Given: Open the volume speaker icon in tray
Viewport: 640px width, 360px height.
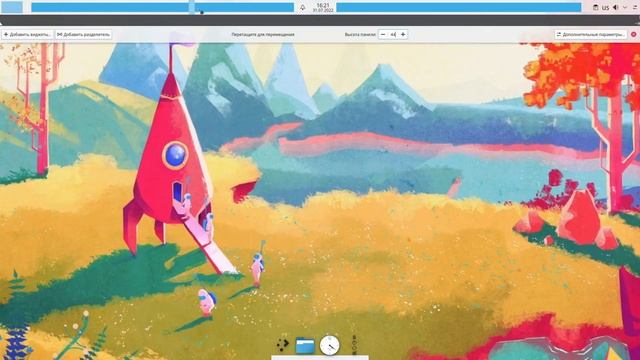Looking at the screenshot, I should click(x=616, y=7).
